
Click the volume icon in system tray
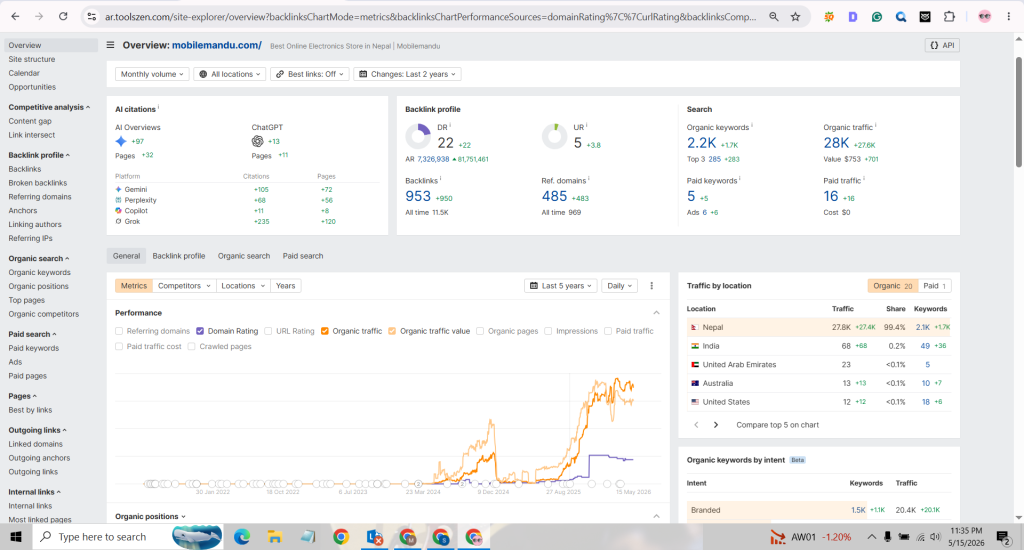click(935, 537)
